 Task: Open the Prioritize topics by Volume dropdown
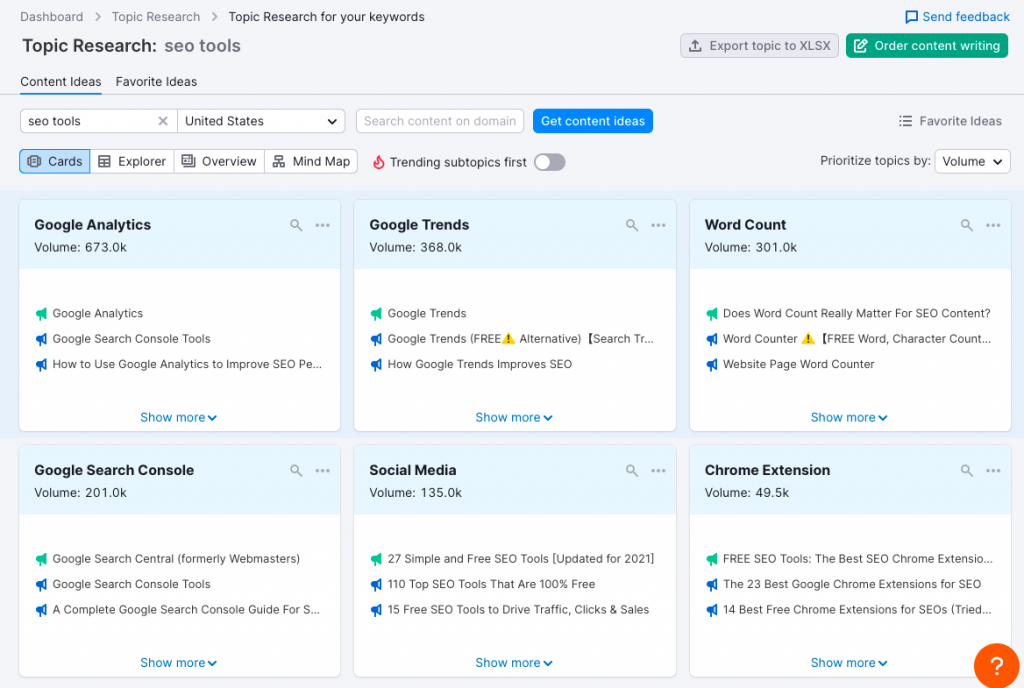click(971, 161)
